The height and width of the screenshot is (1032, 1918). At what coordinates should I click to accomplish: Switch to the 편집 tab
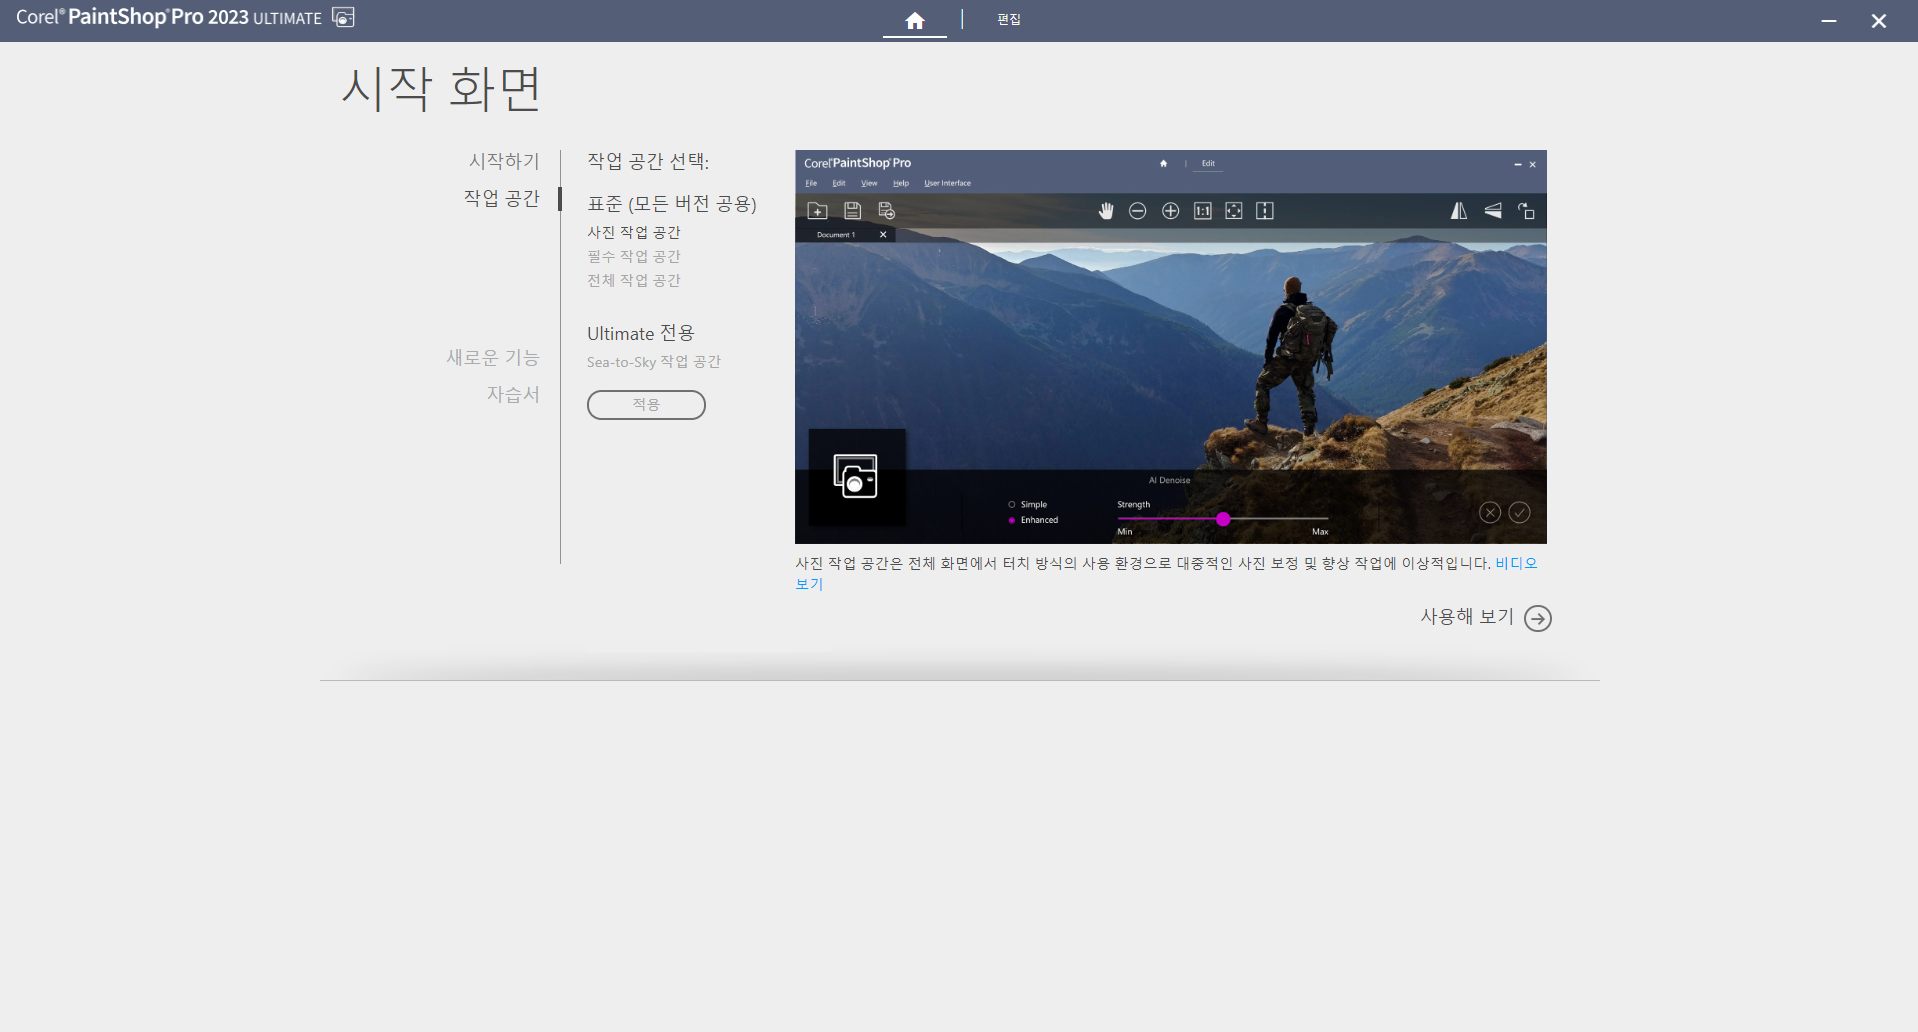coord(1008,19)
